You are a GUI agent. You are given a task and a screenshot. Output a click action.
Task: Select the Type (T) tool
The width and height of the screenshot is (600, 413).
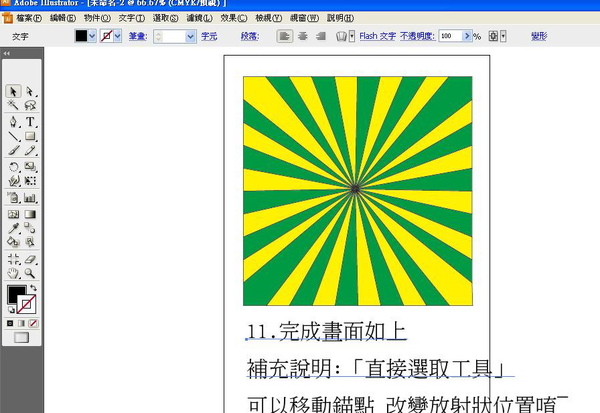click(30, 122)
